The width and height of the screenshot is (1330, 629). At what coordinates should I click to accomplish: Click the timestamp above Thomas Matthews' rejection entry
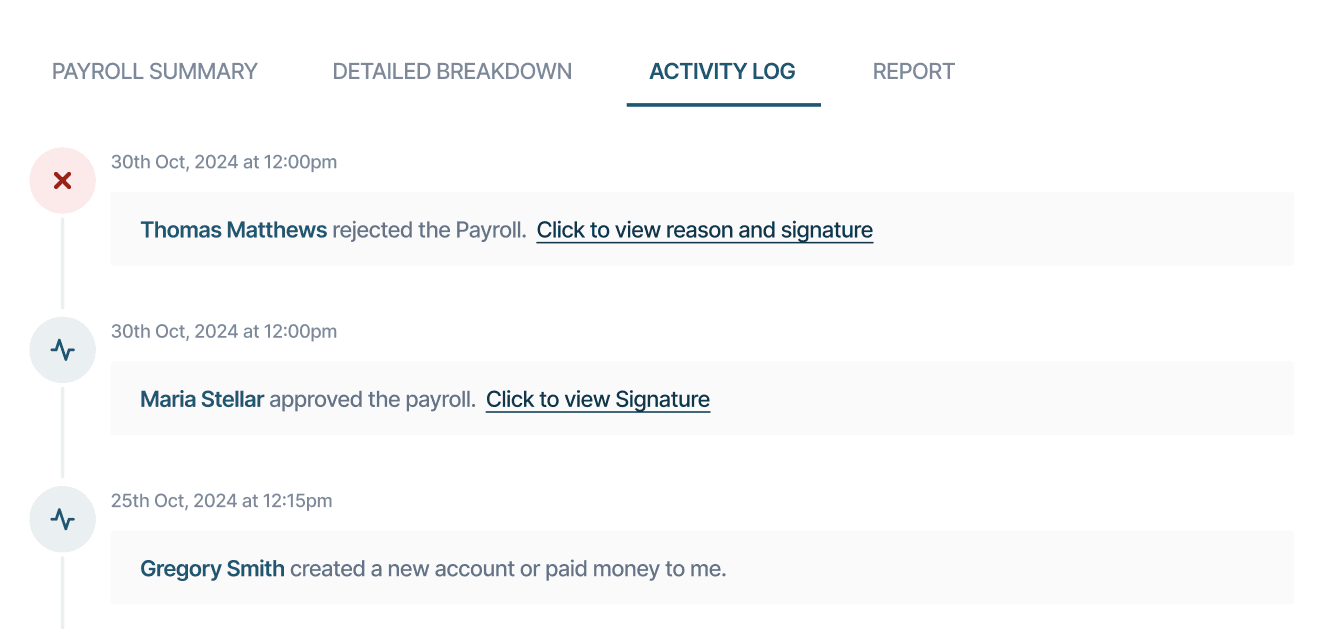coord(224,162)
